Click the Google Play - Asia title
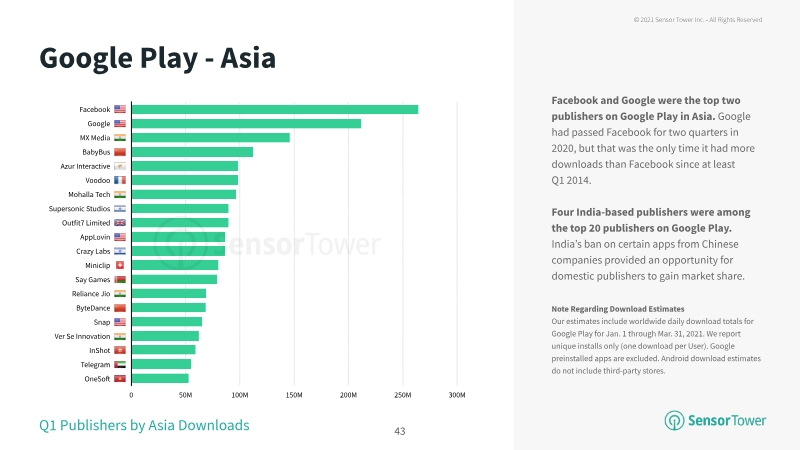This screenshot has width=800, height=450. [x=158, y=58]
